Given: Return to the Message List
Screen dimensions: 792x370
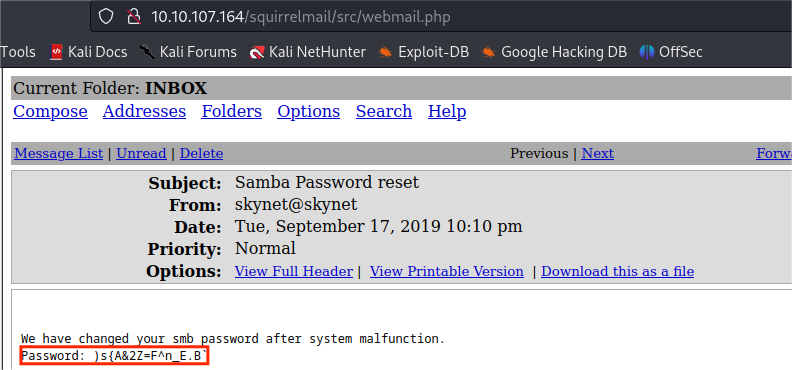Looking at the screenshot, I should 59,153.
